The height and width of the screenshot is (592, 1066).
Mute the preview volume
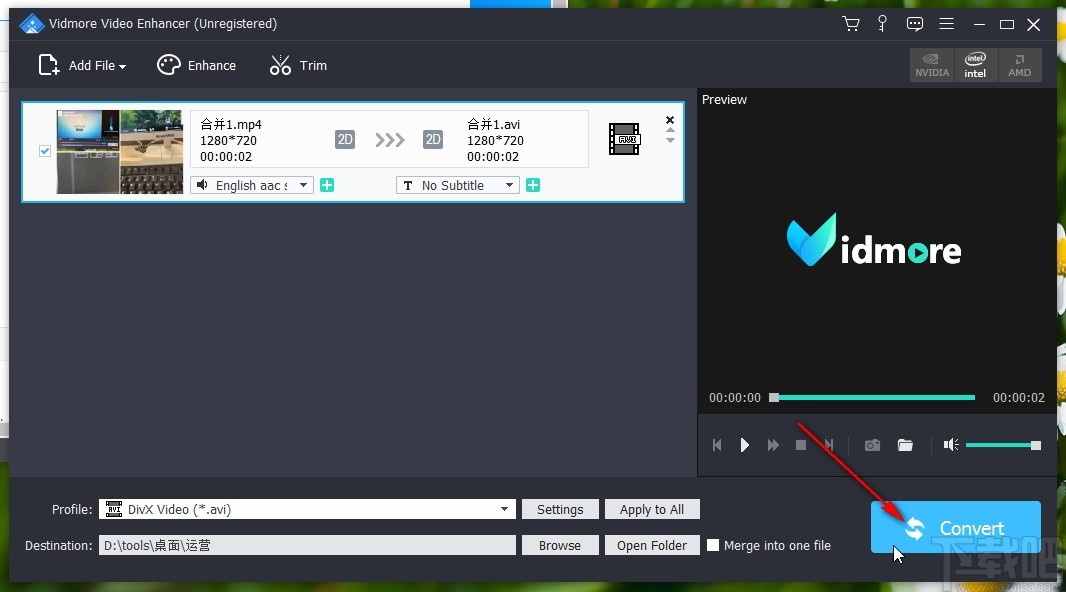pyautogui.click(x=950, y=445)
